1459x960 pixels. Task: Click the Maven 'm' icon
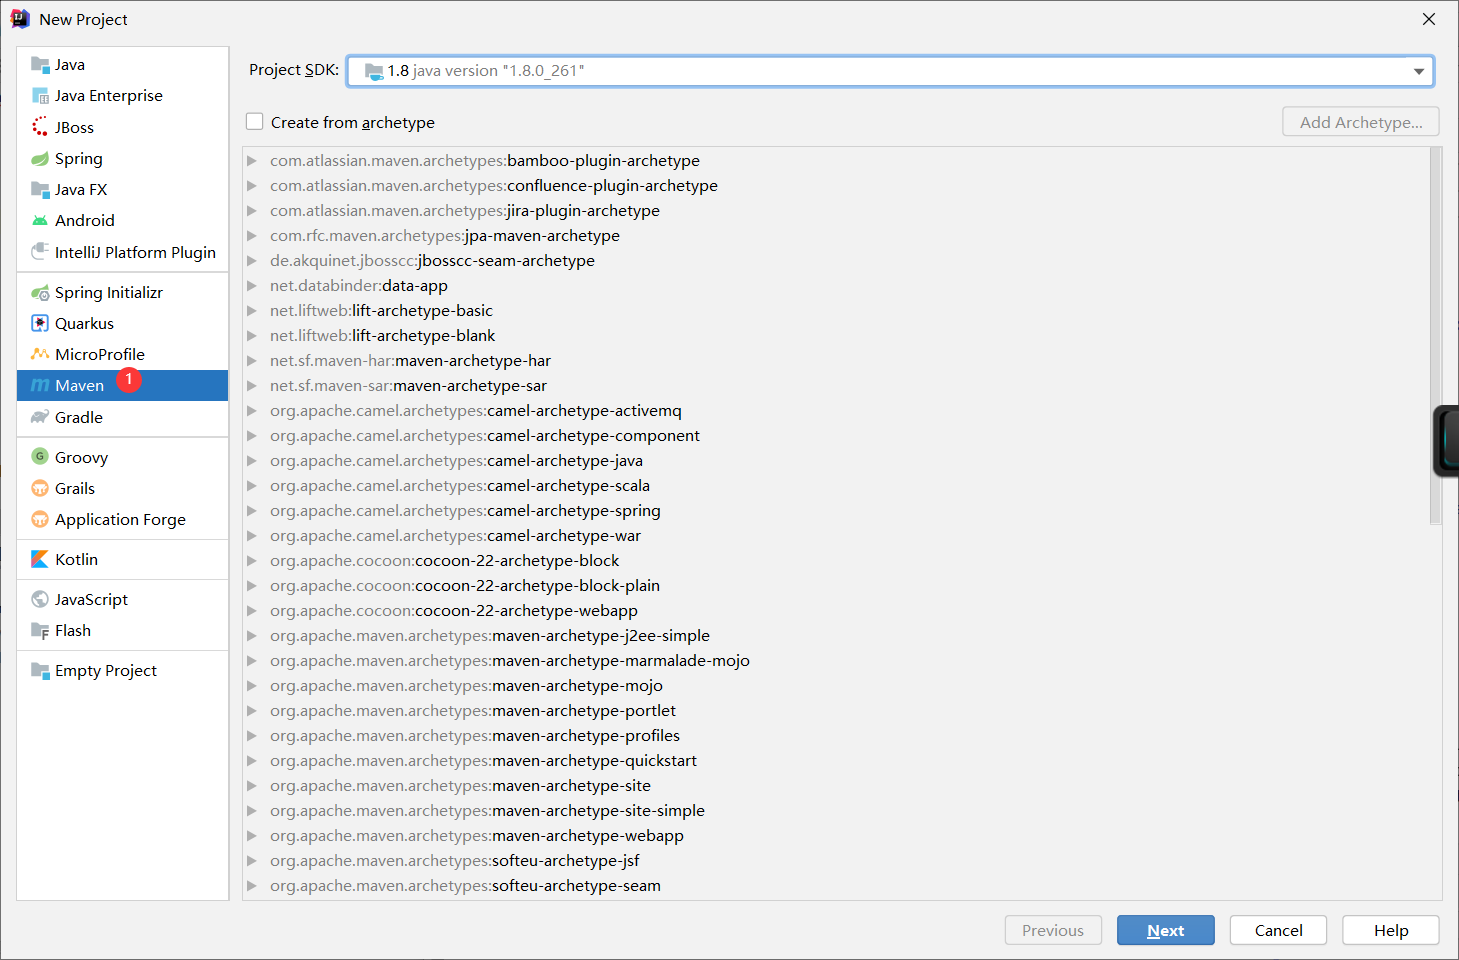point(40,386)
